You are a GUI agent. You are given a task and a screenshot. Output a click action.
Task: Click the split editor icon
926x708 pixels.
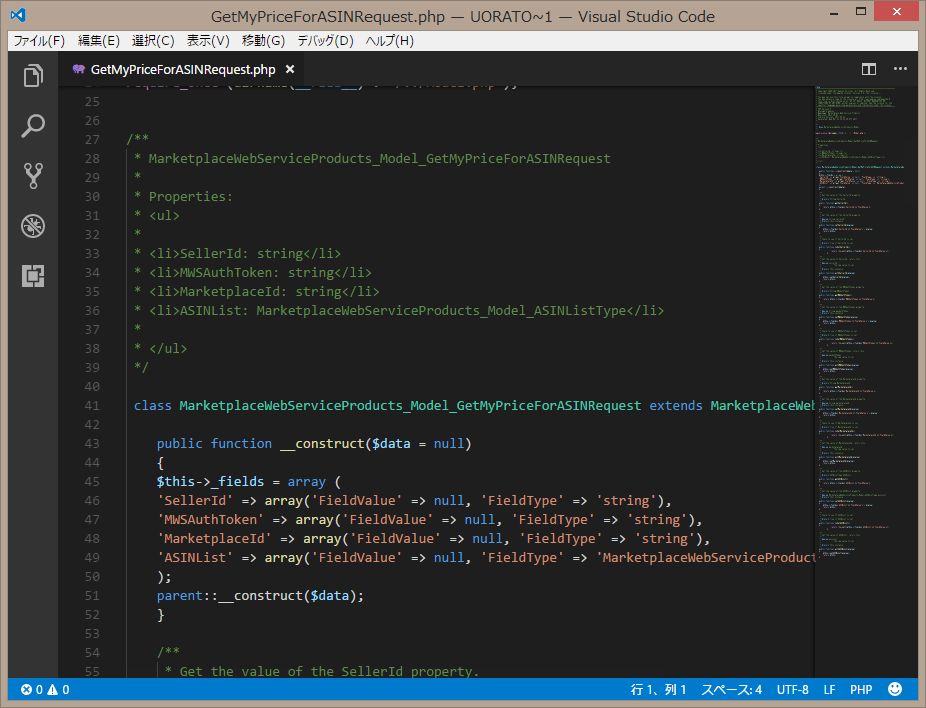(869, 69)
